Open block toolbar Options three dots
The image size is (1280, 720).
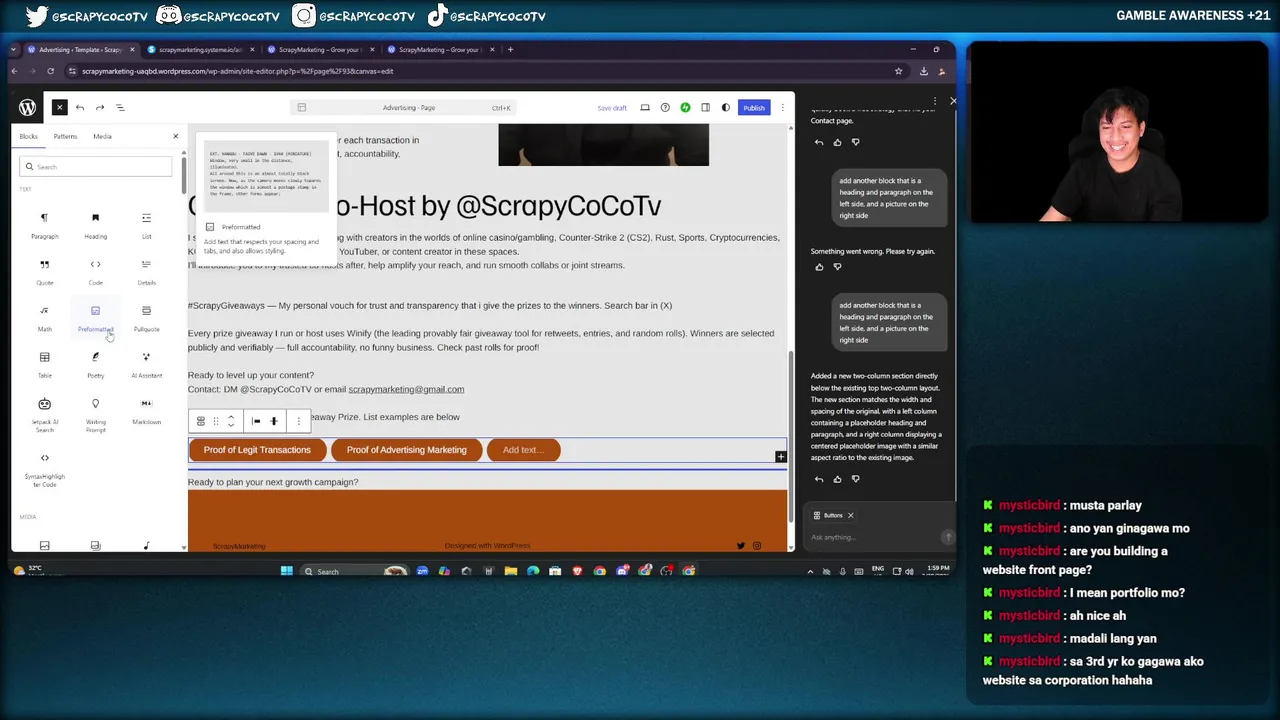coord(298,421)
